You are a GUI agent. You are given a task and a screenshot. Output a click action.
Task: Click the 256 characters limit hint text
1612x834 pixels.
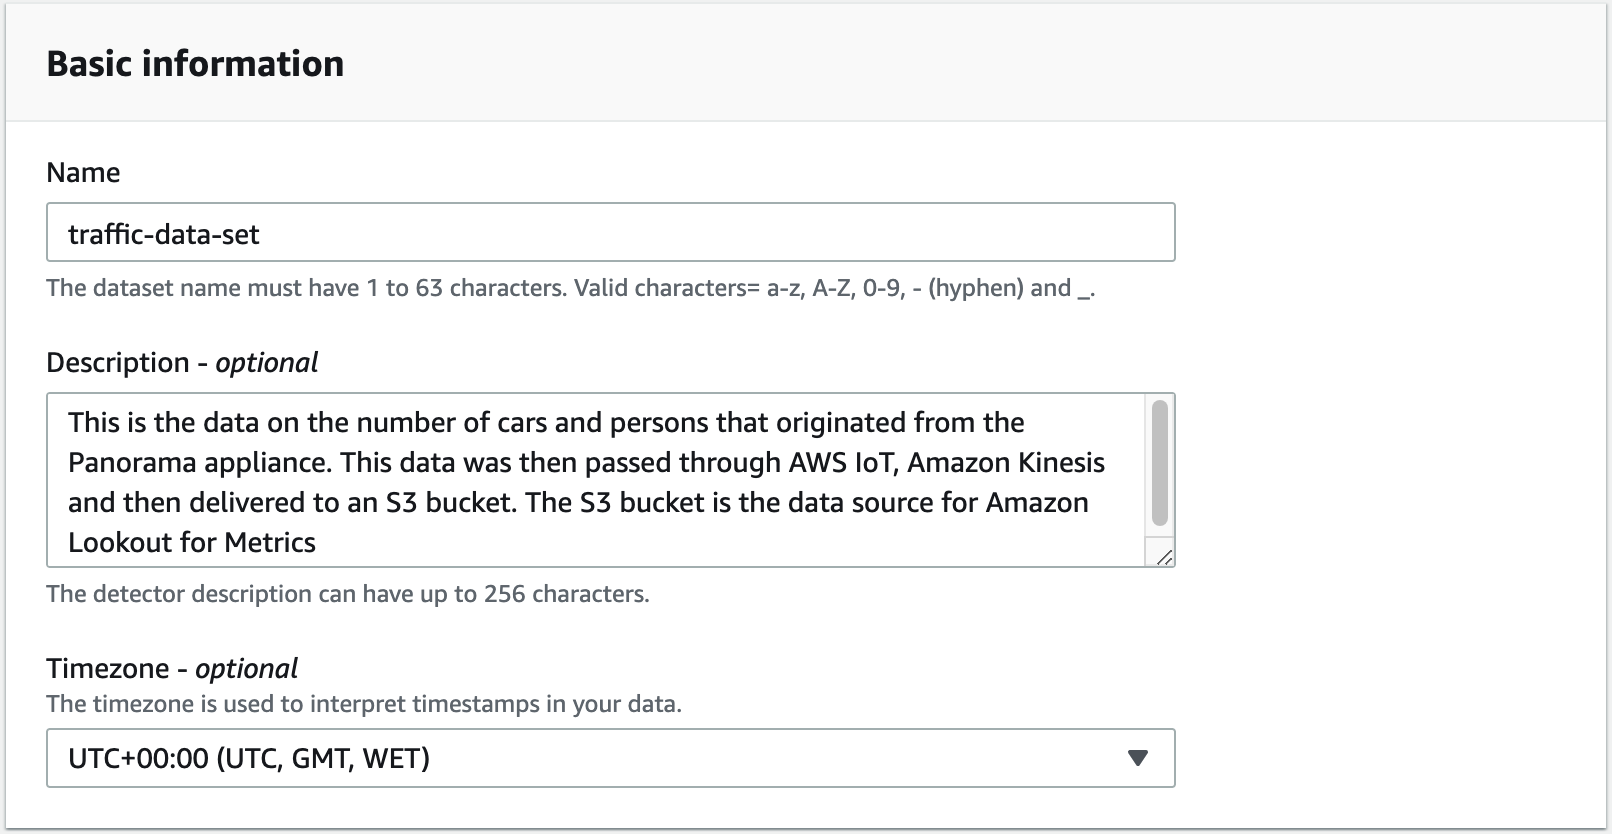[x=348, y=594]
